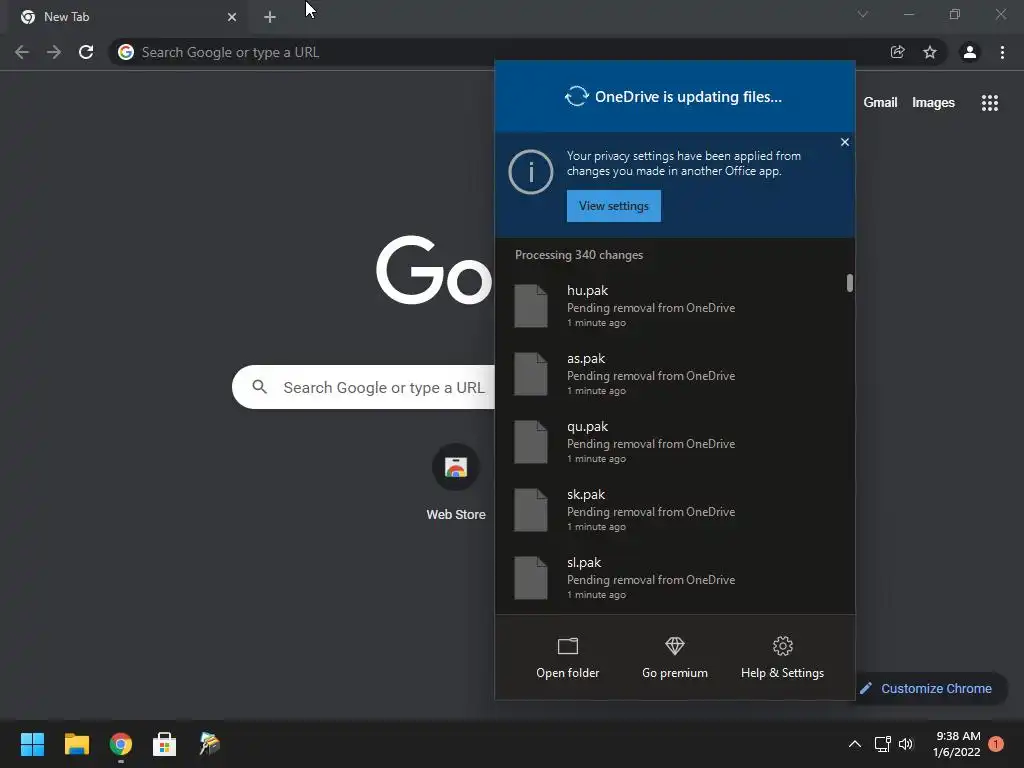The image size is (1024, 768).
Task: Click the last pinned taskbar app icon
Action: pos(209,744)
